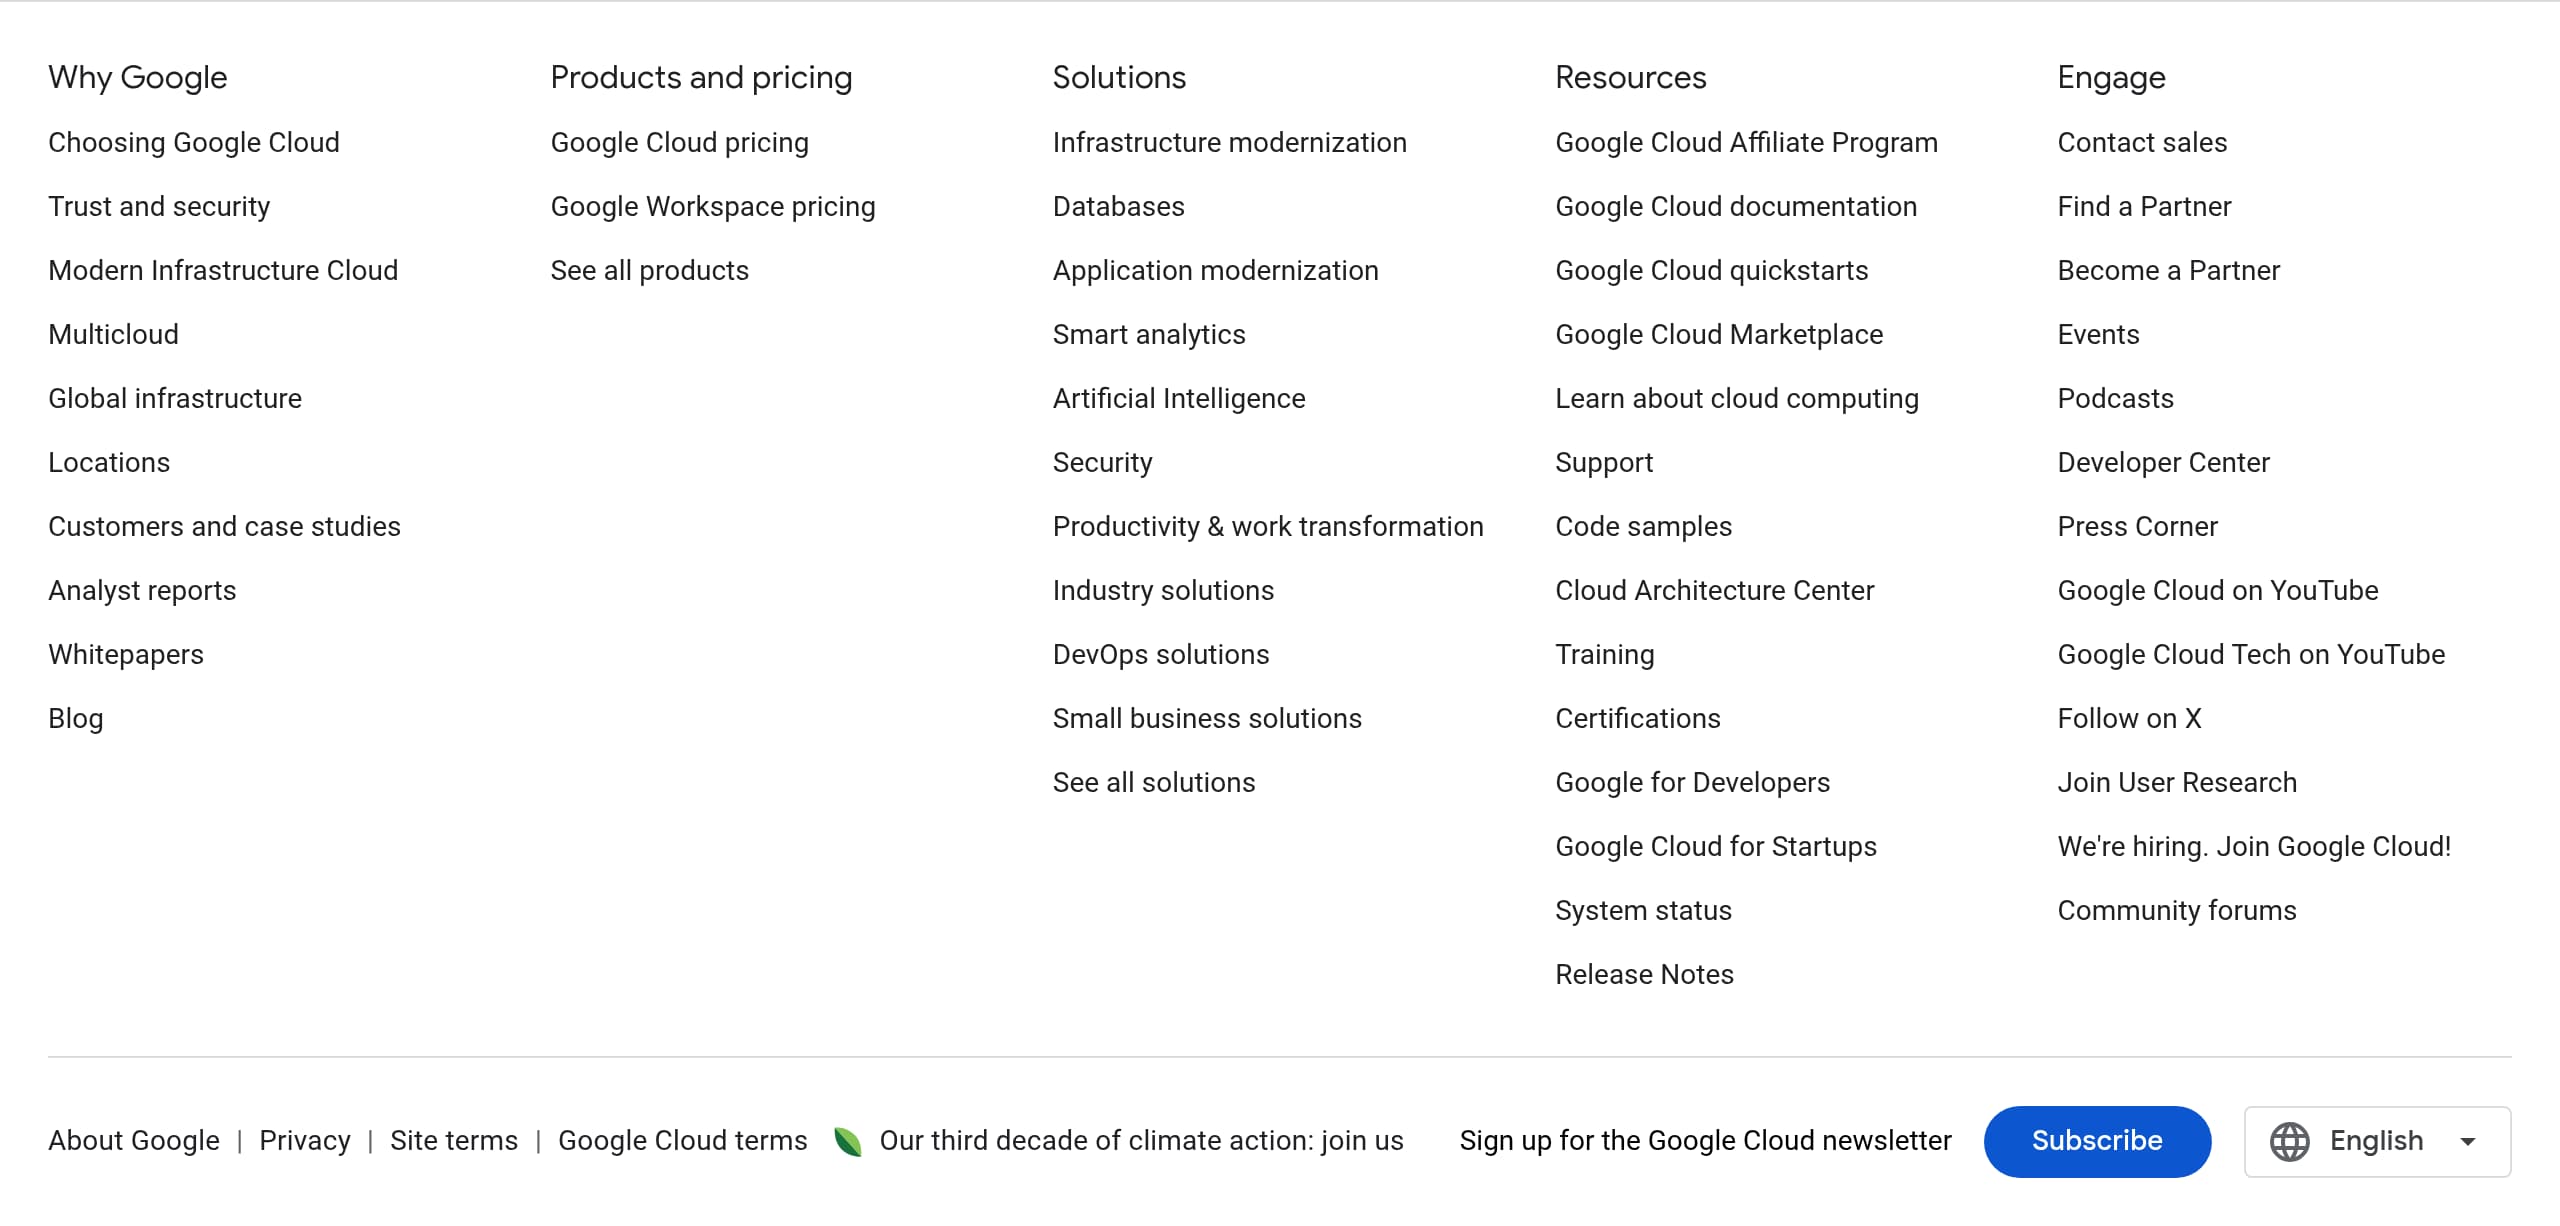Open the English language dropdown
Screen dimensions: 2560x1226
(2376, 1141)
